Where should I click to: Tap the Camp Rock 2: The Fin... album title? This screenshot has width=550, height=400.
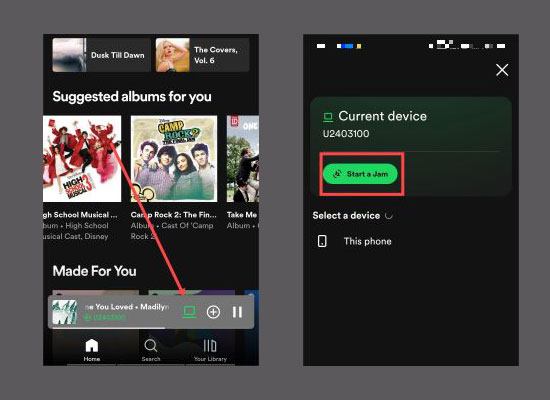point(174,214)
